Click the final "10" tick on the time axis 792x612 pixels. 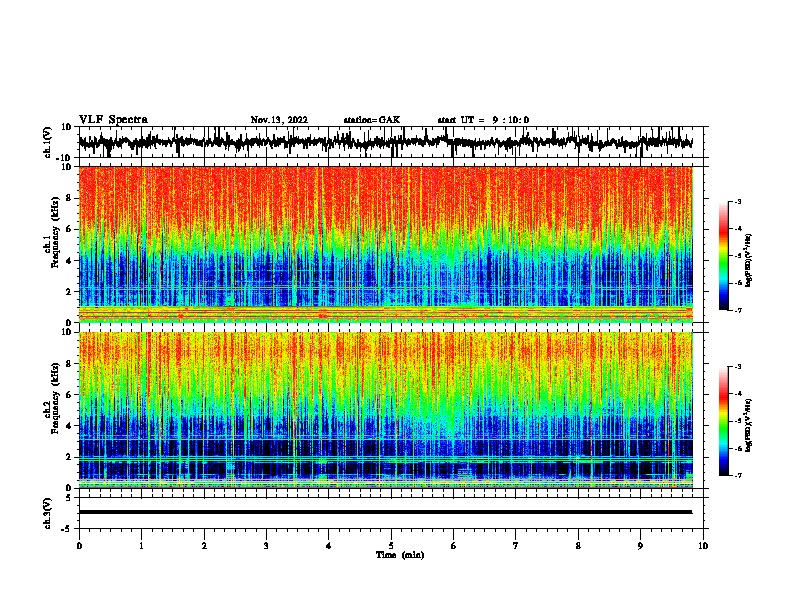click(x=703, y=546)
